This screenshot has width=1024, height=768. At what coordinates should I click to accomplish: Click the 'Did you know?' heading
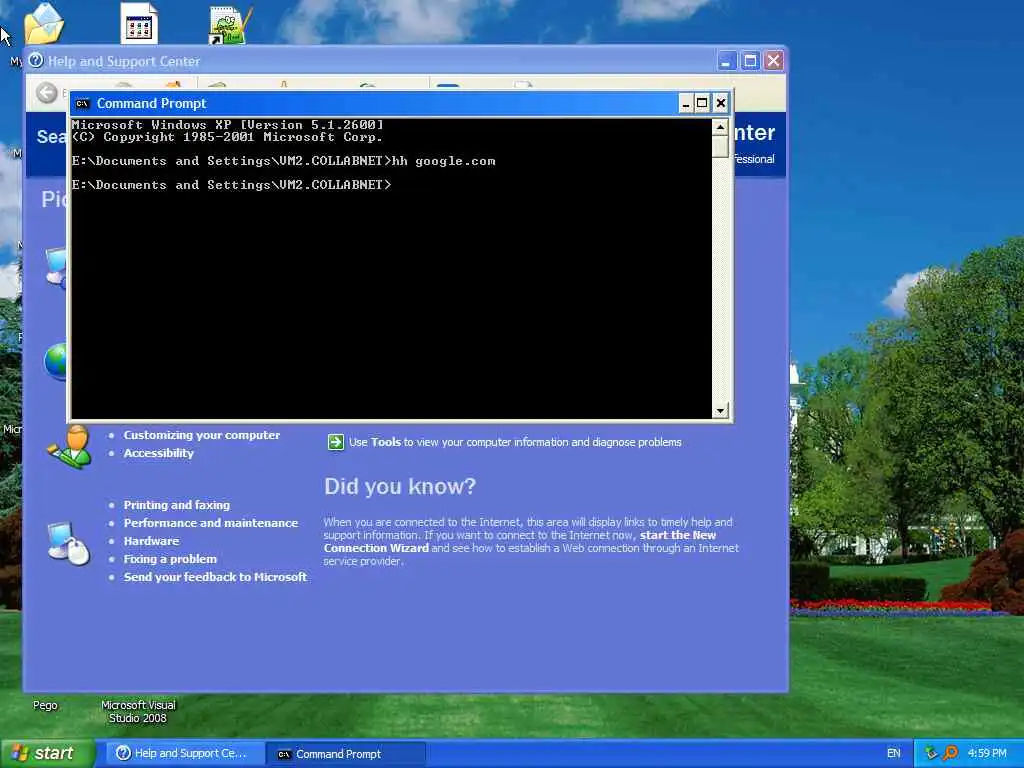coord(400,487)
